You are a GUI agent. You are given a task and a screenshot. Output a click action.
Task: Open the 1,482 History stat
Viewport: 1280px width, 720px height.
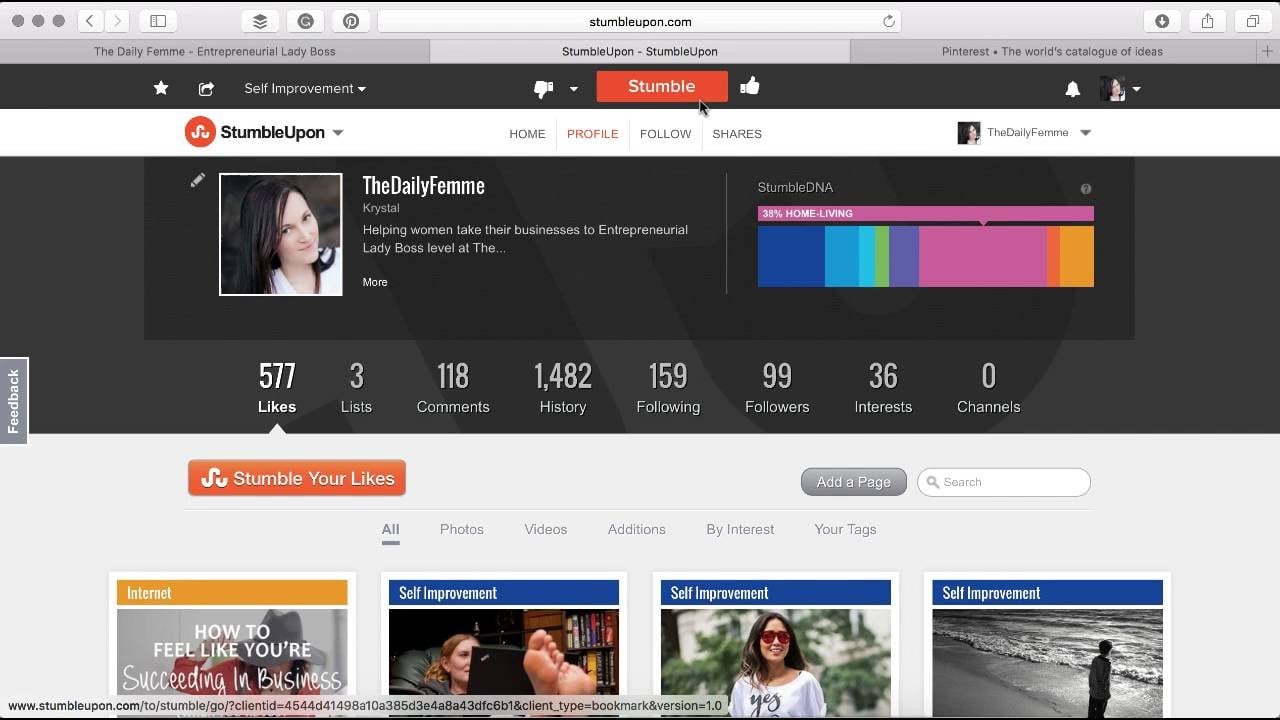(x=563, y=387)
